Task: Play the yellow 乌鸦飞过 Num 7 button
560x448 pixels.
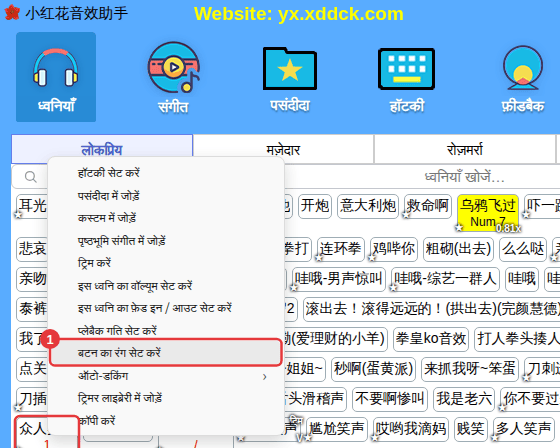Action: pos(488,213)
